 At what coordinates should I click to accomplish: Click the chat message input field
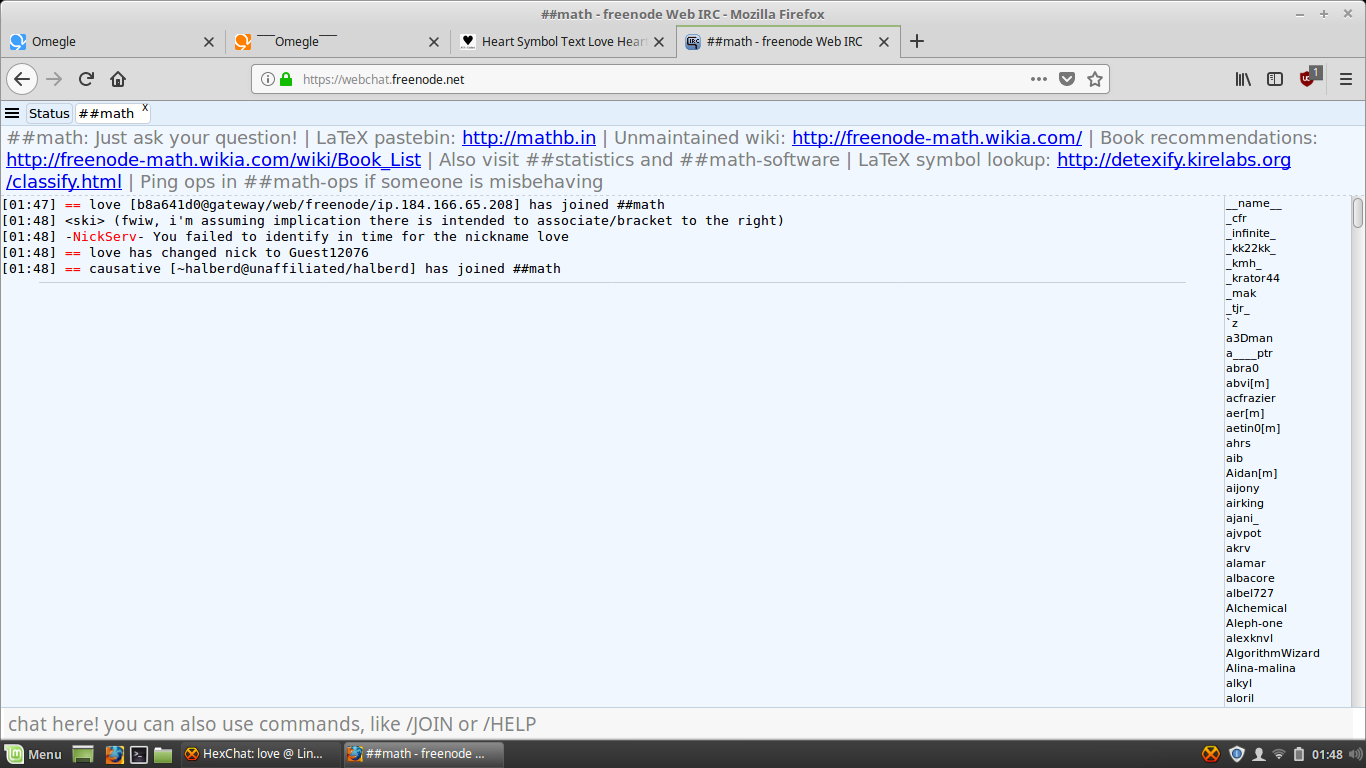point(683,724)
